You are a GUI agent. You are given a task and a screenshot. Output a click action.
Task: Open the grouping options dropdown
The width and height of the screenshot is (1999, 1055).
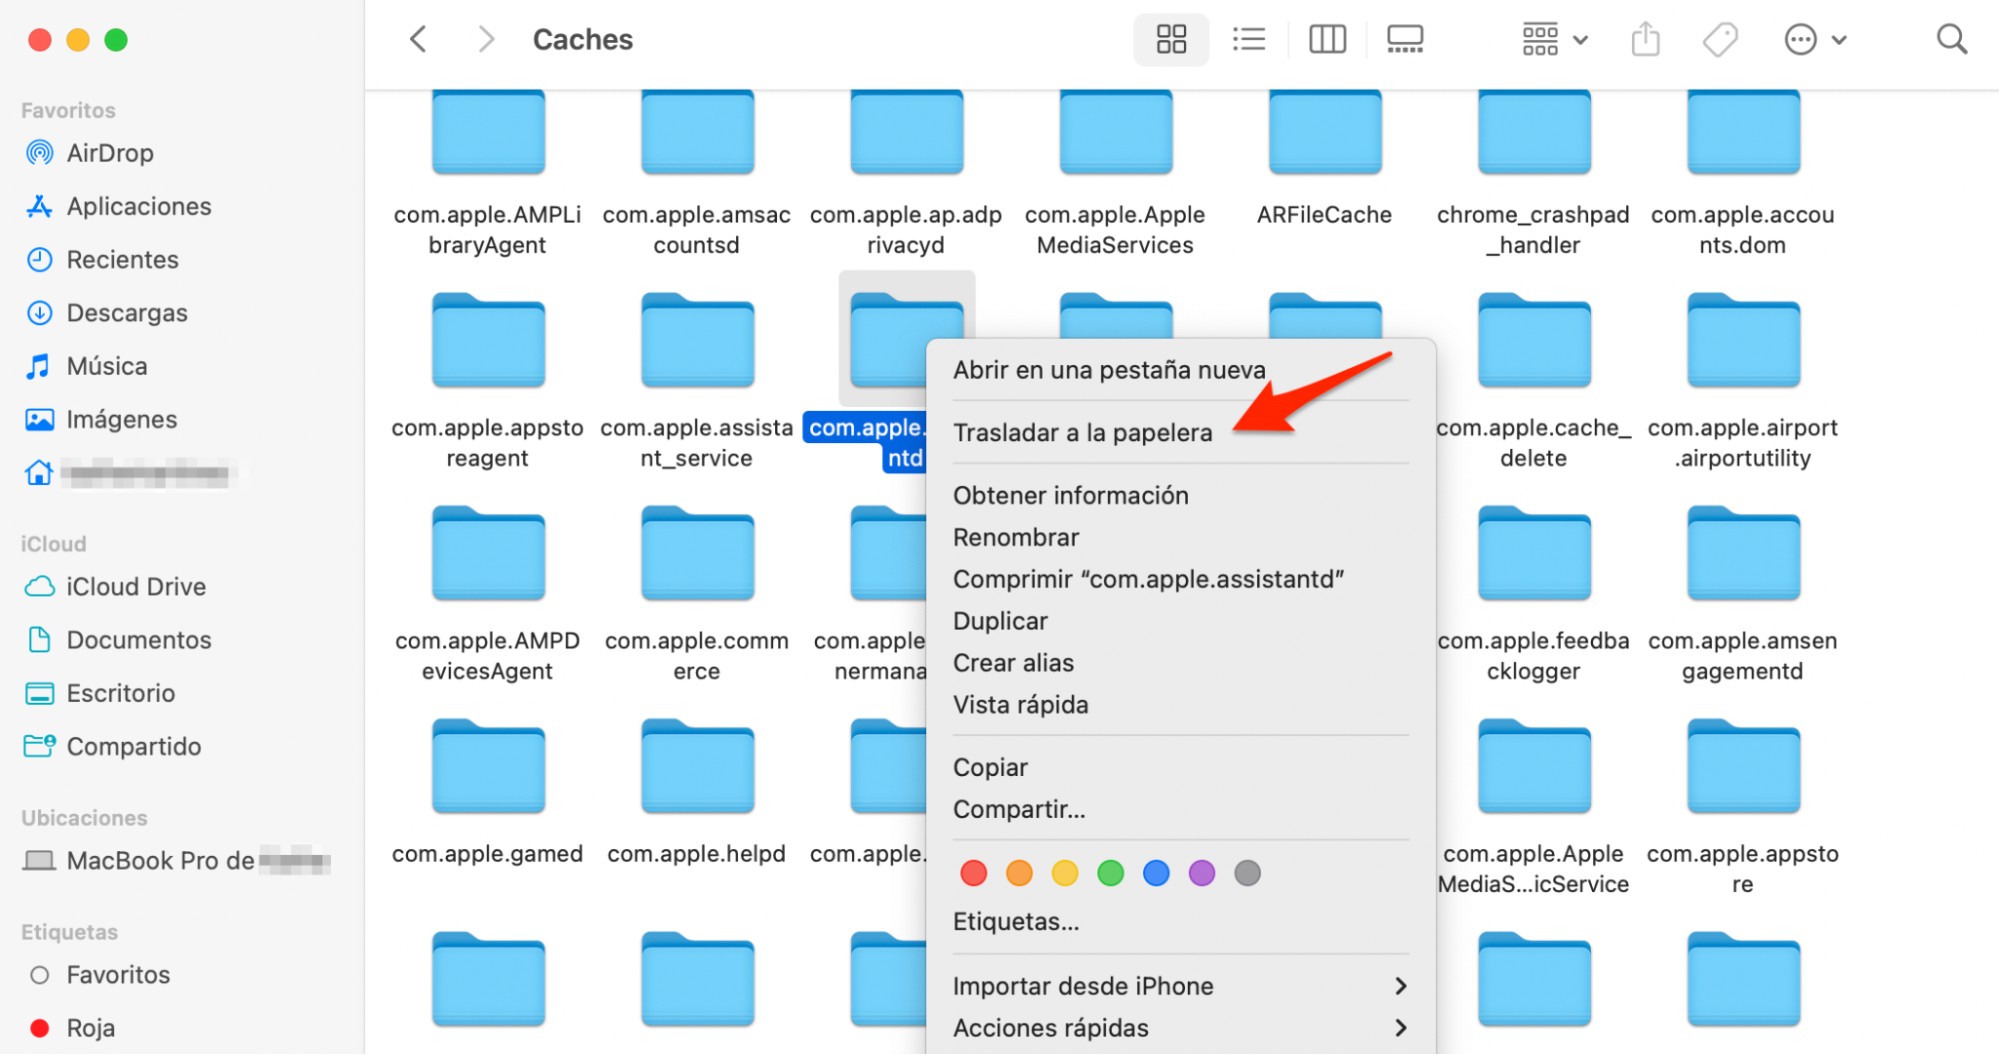(1552, 39)
